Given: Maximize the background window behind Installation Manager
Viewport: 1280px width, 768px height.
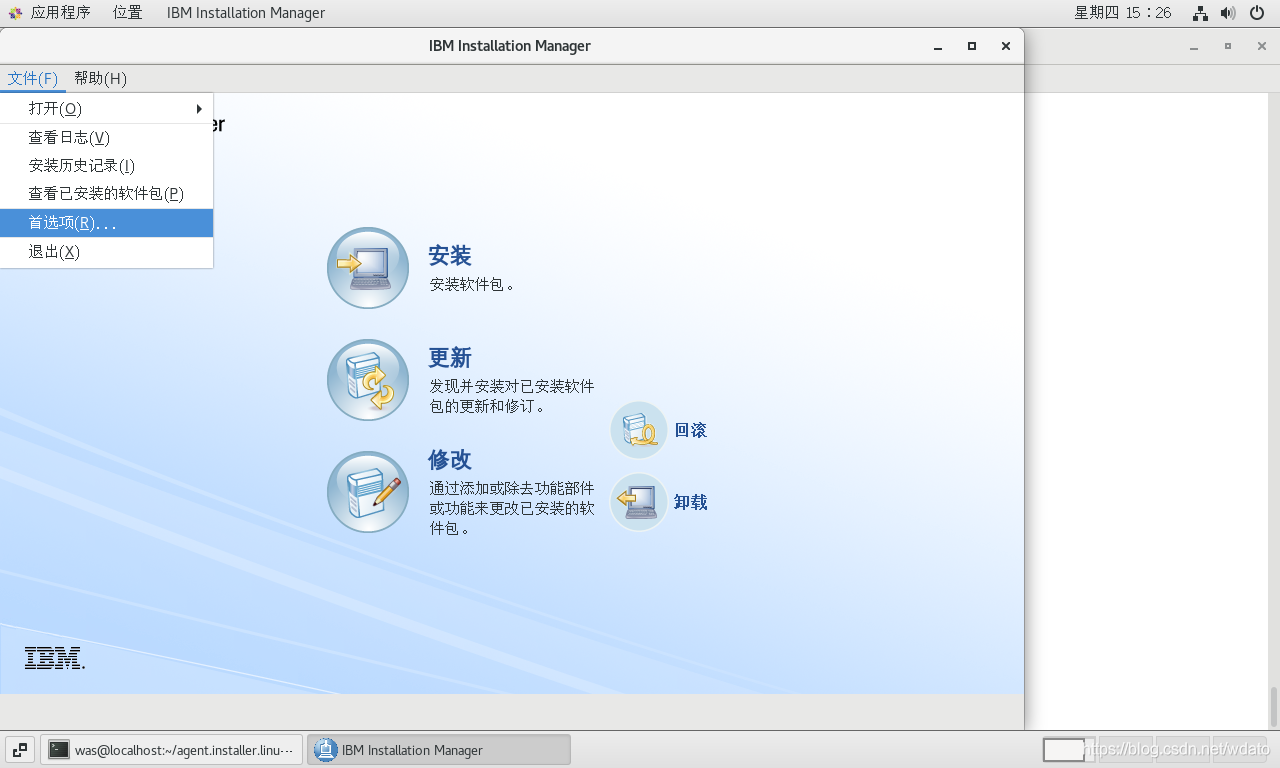Looking at the screenshot, I should (1228, 46).
